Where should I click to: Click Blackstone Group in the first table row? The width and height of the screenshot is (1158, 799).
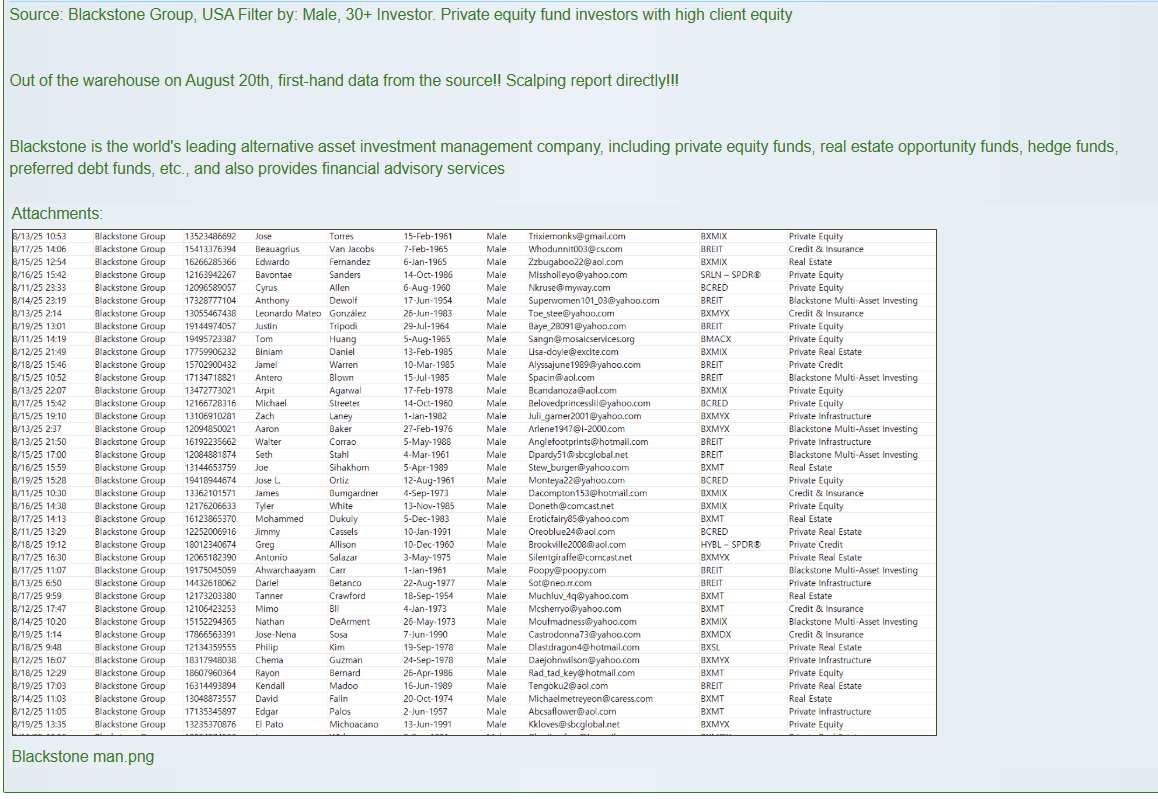click(129, 237)
